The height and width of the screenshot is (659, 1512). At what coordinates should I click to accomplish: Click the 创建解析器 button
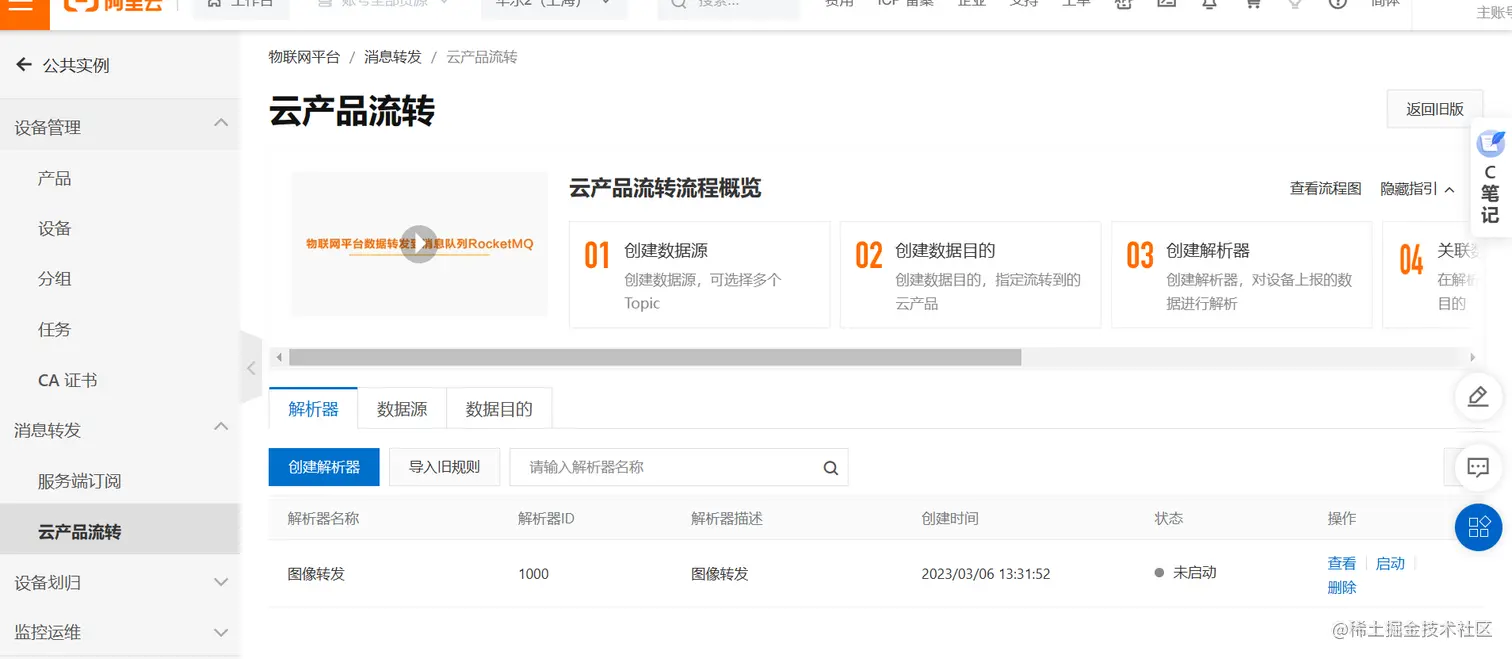pyautogui.click(x=324, y=467)
